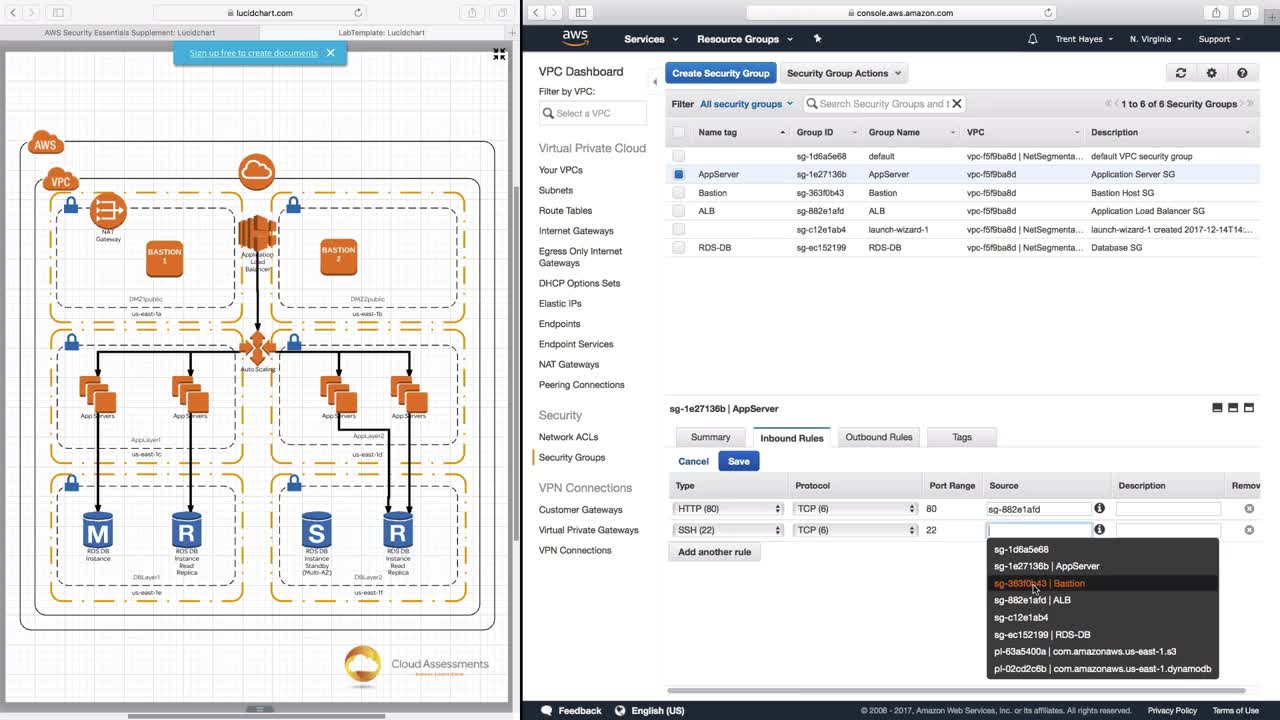The image size is (1280, 720).
Task: Choose sg-363f0b43 | Bastion from source list
Action: 1102,583
